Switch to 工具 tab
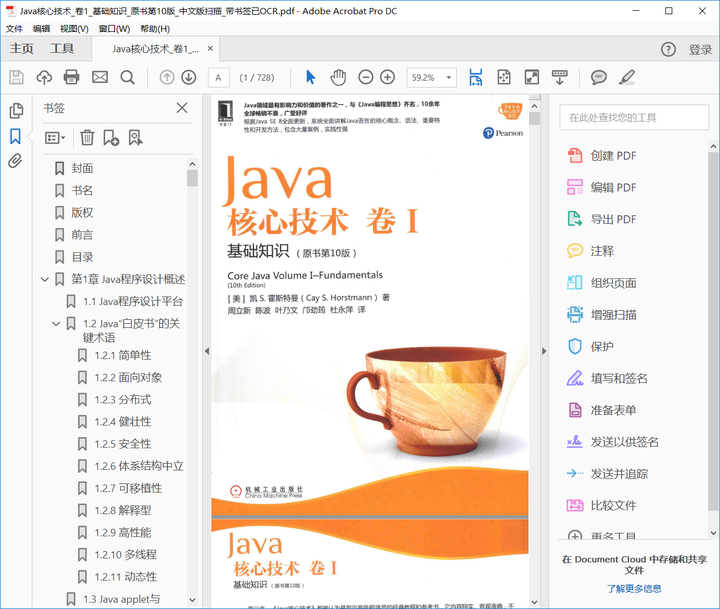The image size is (720, 609). coord(62,49)
